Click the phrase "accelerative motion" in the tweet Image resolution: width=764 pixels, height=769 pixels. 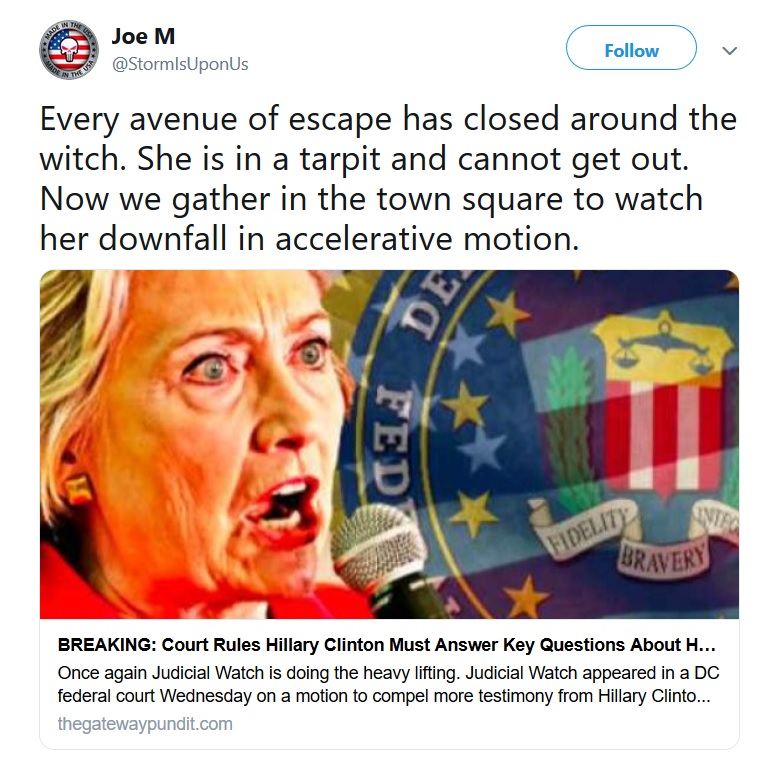(427, 238)
